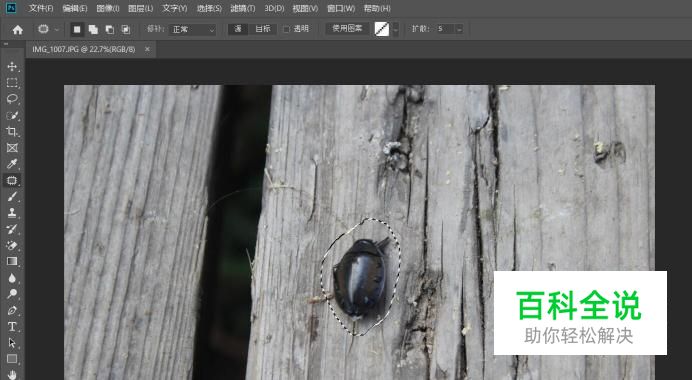This screenshot has height=380, width=692.
Task: Select the Blur tool
Action: tap(12, 278)
